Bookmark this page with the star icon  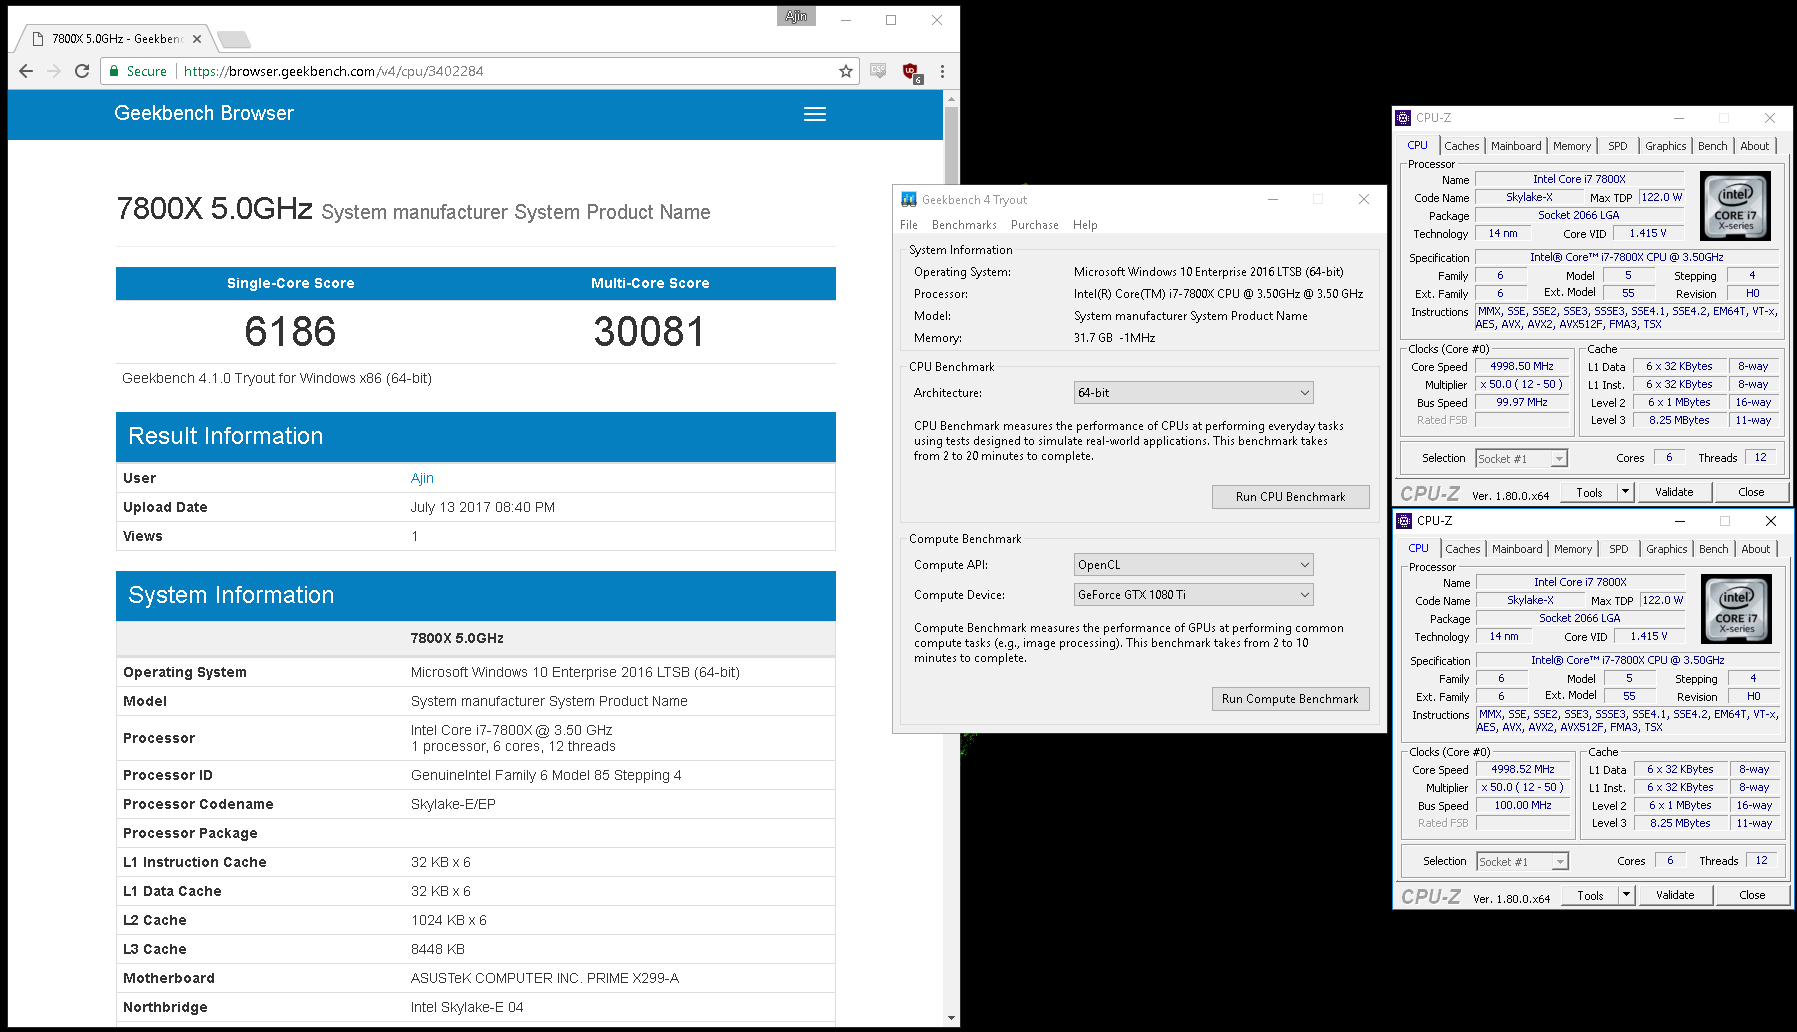[x=846, y=71]
